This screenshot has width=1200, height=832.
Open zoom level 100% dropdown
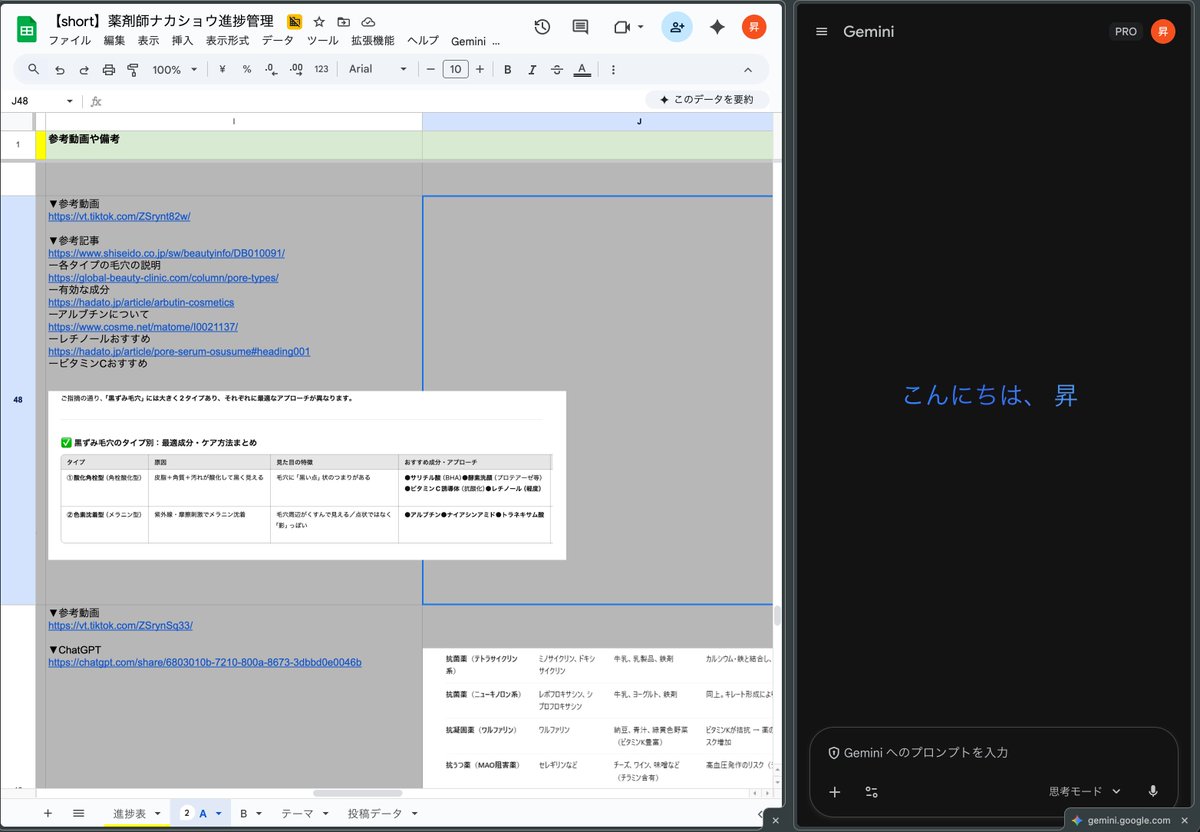pos(174,69)
